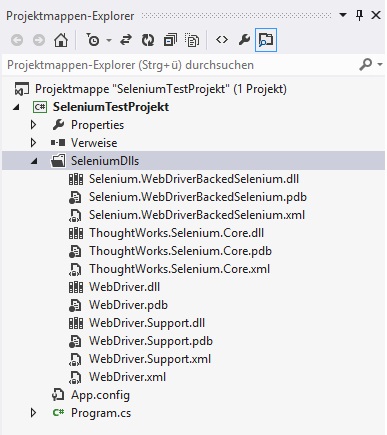387x435 pixels.
Task: Select the bold SeleniumTestProjekt project
Action: pos(111,107)
